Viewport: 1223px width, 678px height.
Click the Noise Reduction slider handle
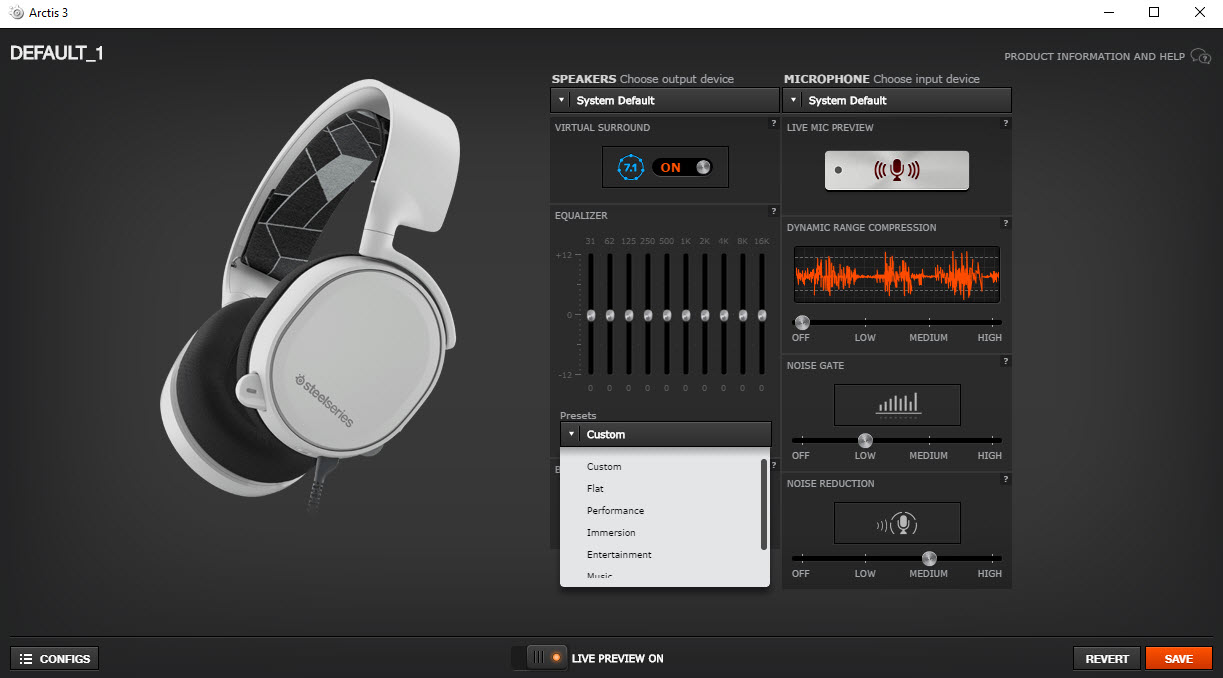click(x=930, y=558)
